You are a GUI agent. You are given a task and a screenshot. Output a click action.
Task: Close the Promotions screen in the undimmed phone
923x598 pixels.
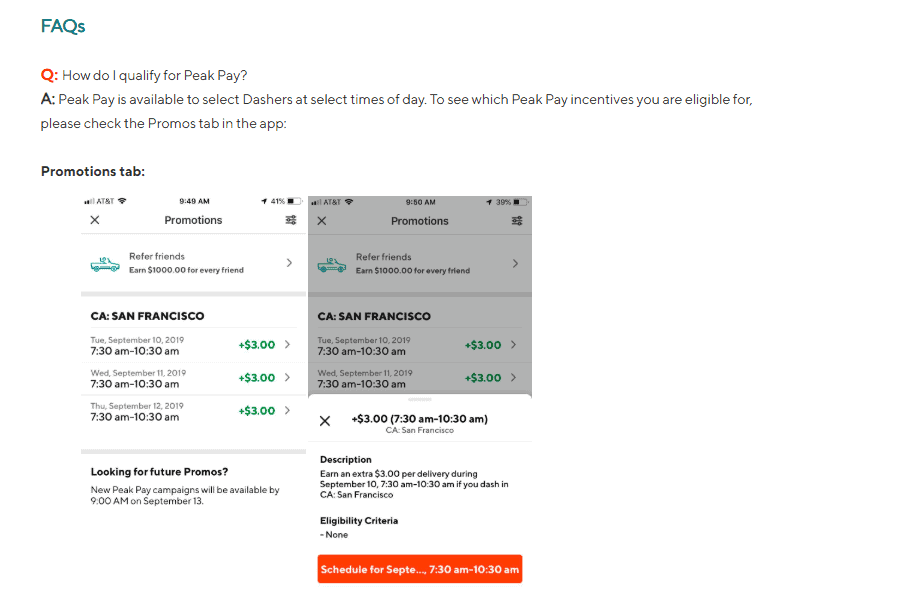[x=95, y=220]
